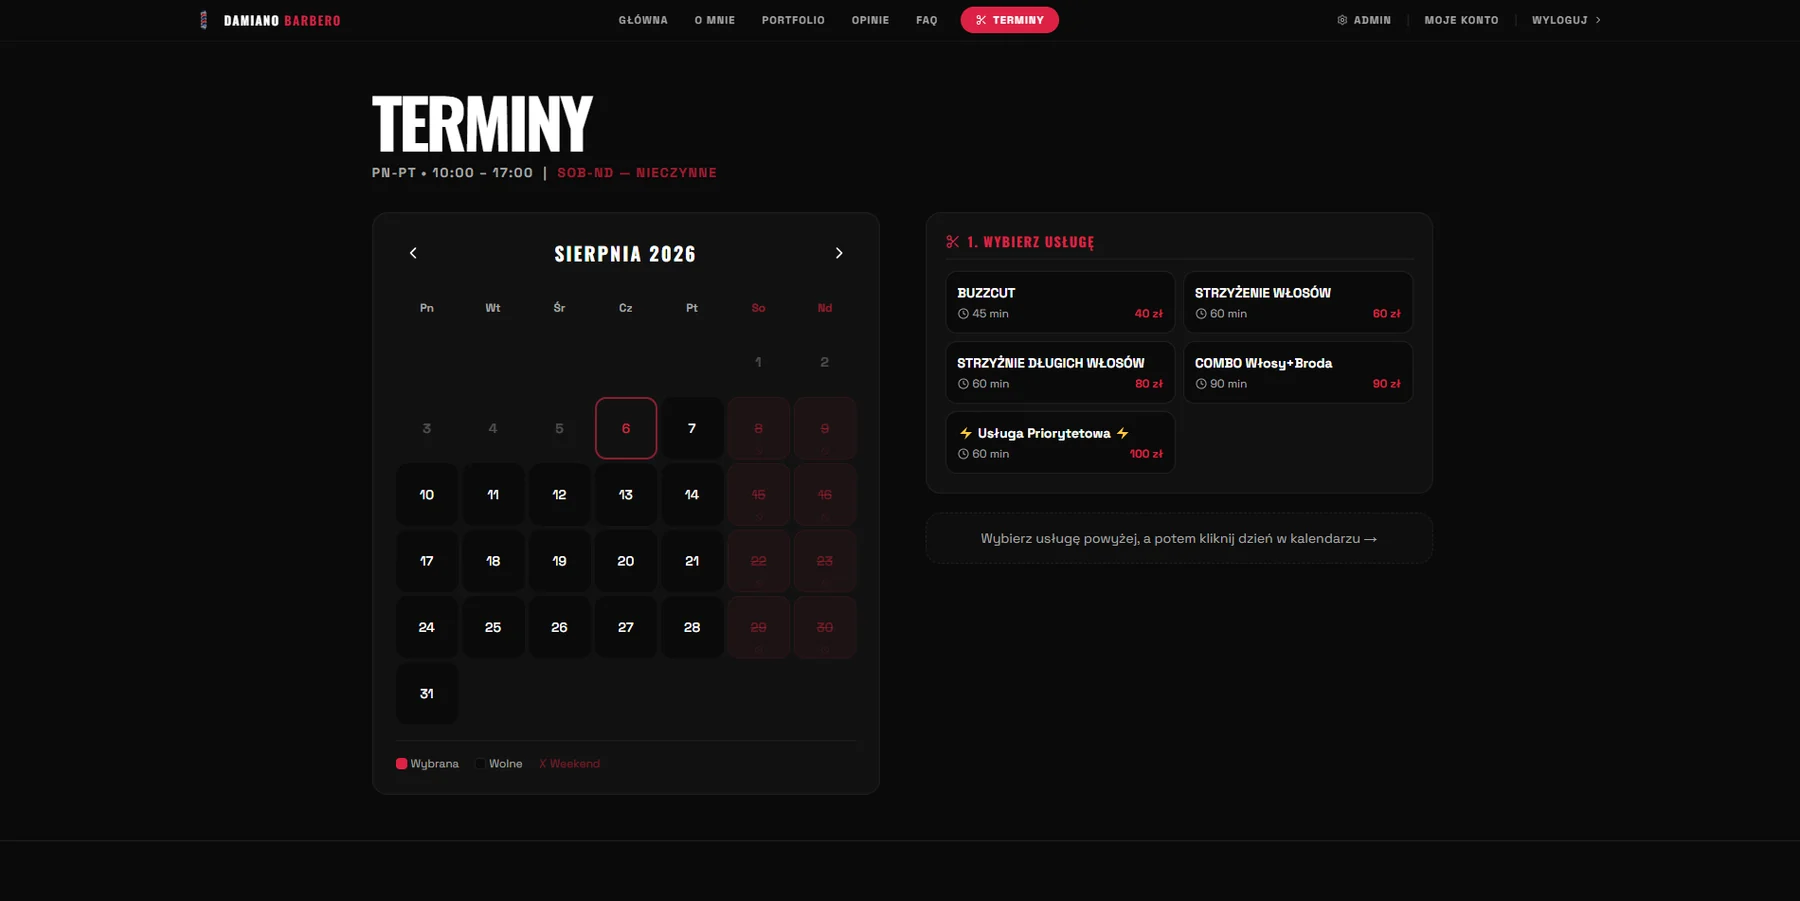Click the dark Wolne legend swatch
1800x901 pixels.
click(x=480, y=763)
